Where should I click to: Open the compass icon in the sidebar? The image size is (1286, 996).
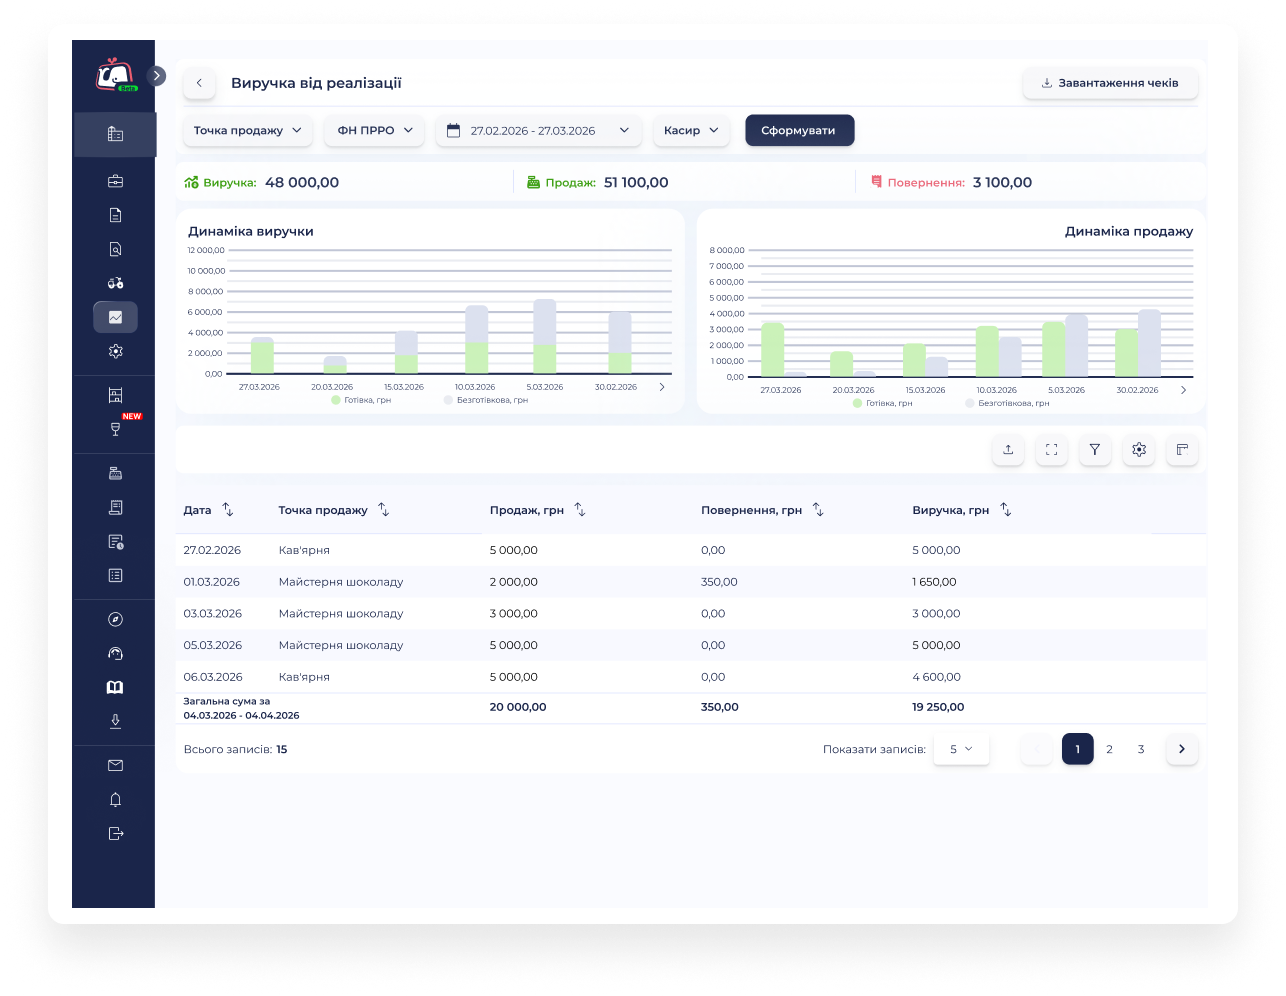pyautogui.click(x=115, y=619)
